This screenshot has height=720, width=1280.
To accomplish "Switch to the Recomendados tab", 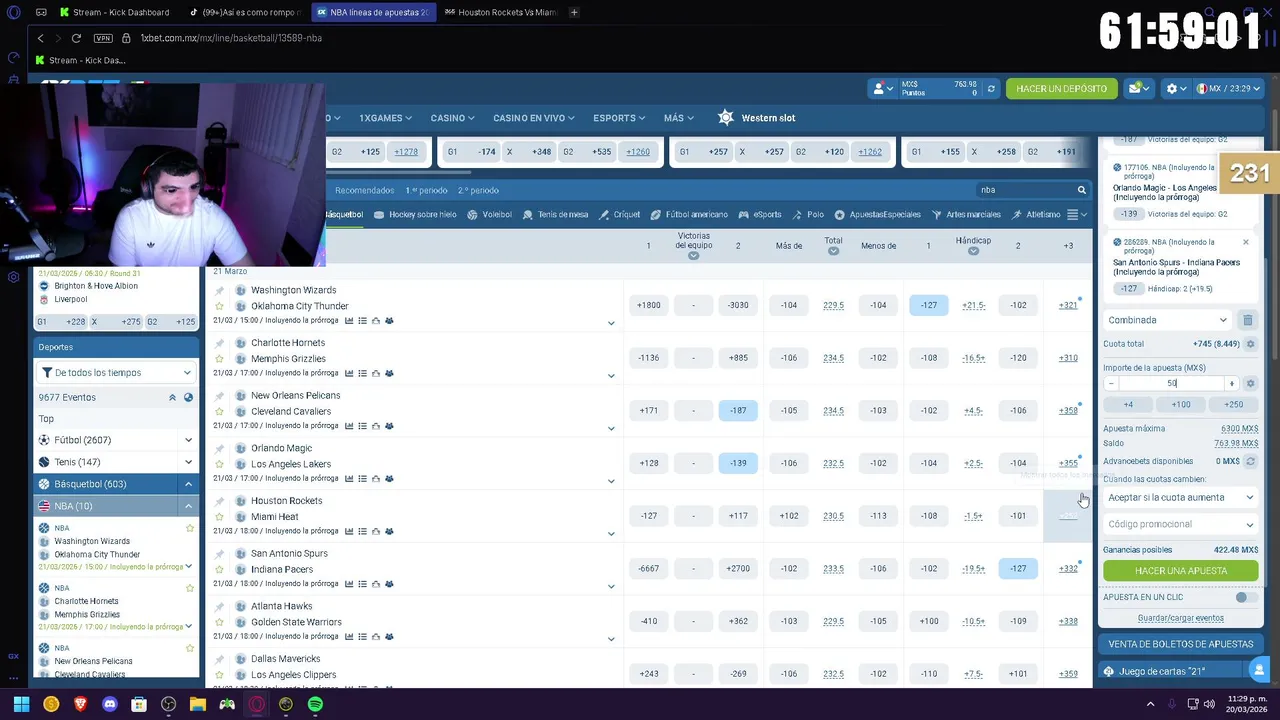I will click(364, 190).
